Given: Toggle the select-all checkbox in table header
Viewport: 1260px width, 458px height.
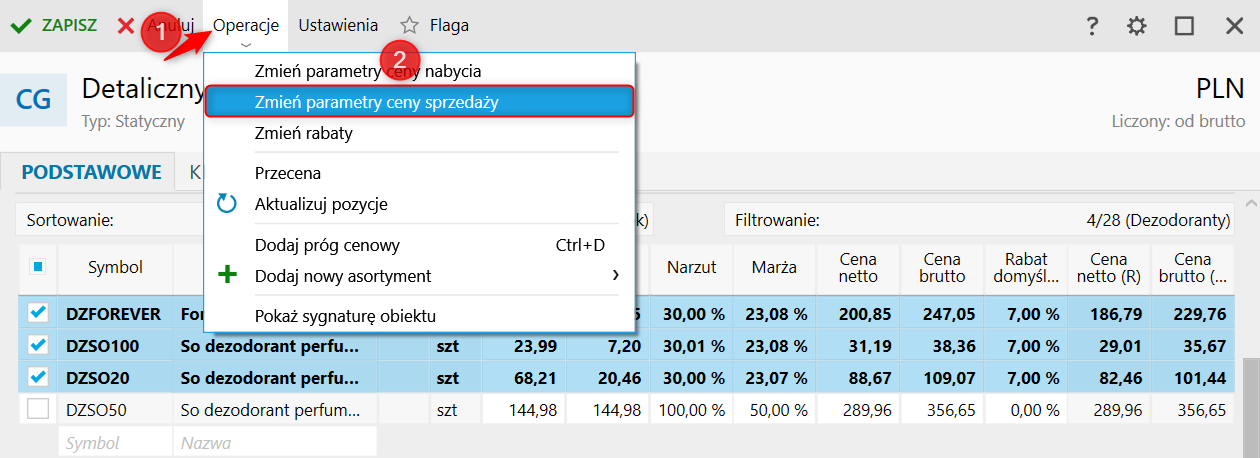Looking at the screenshot, I should [x=38, y=267].
